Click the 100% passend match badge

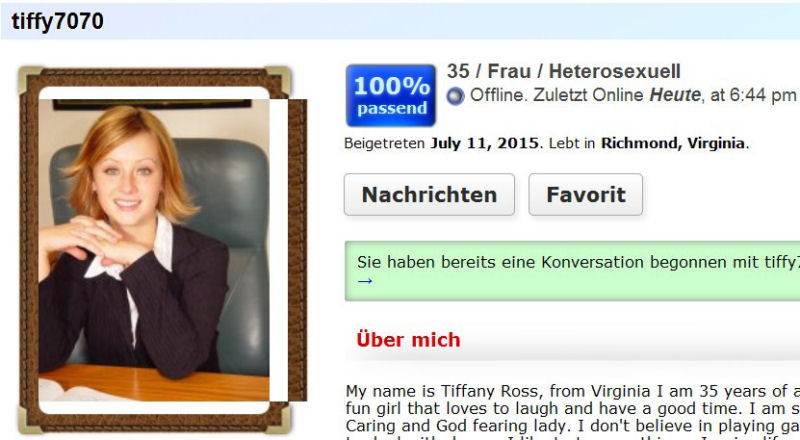(391, 95)
